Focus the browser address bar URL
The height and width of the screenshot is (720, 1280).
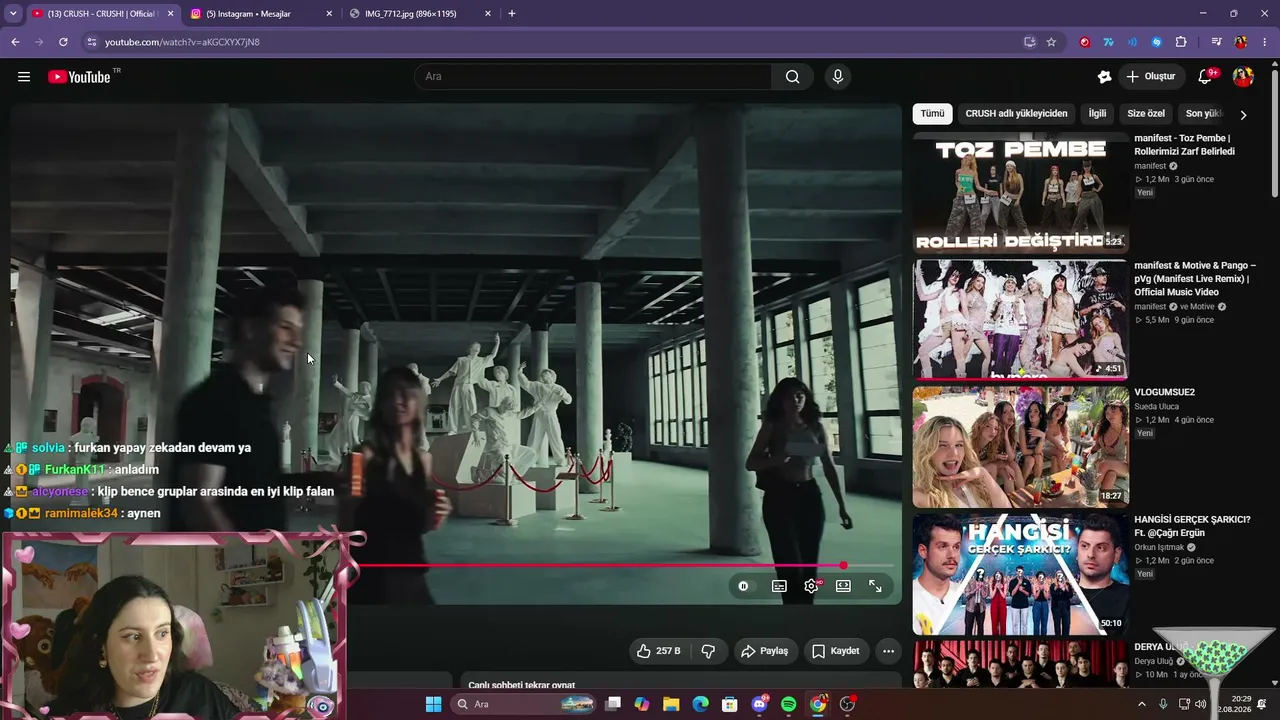pyautogui.click(x=182, y=42)
